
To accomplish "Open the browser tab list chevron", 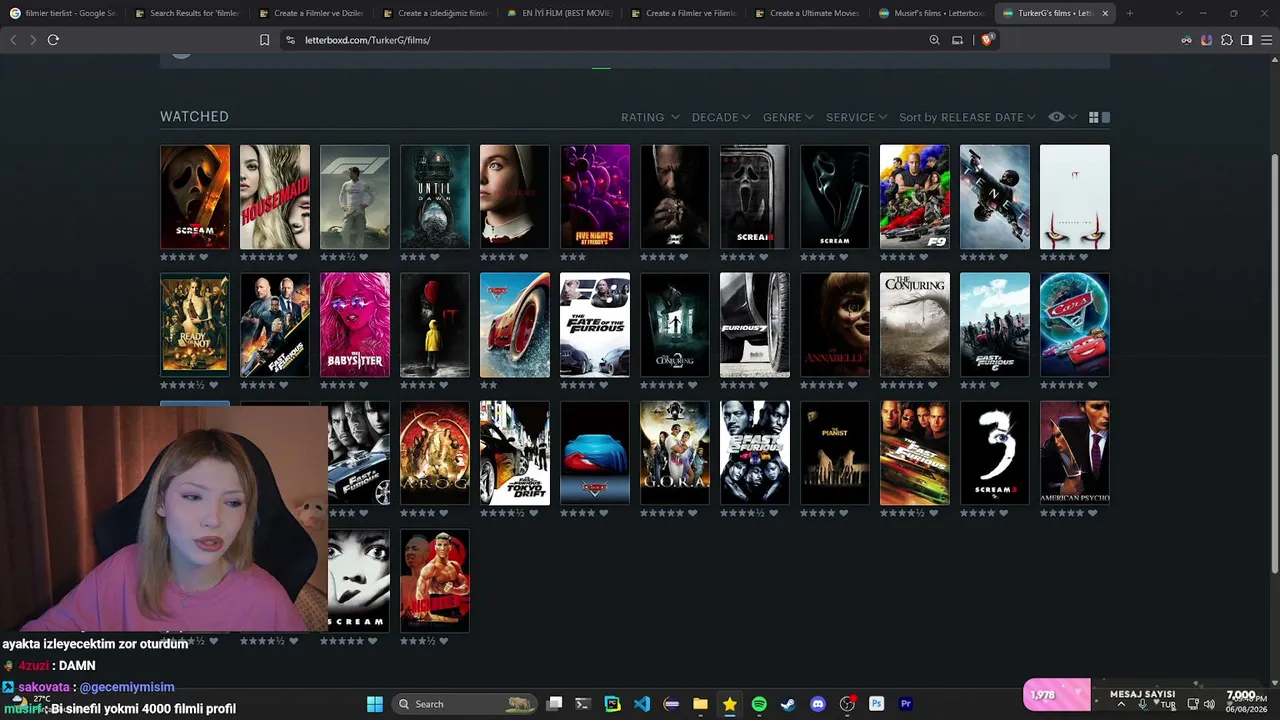I will [x=1179, y=13].
